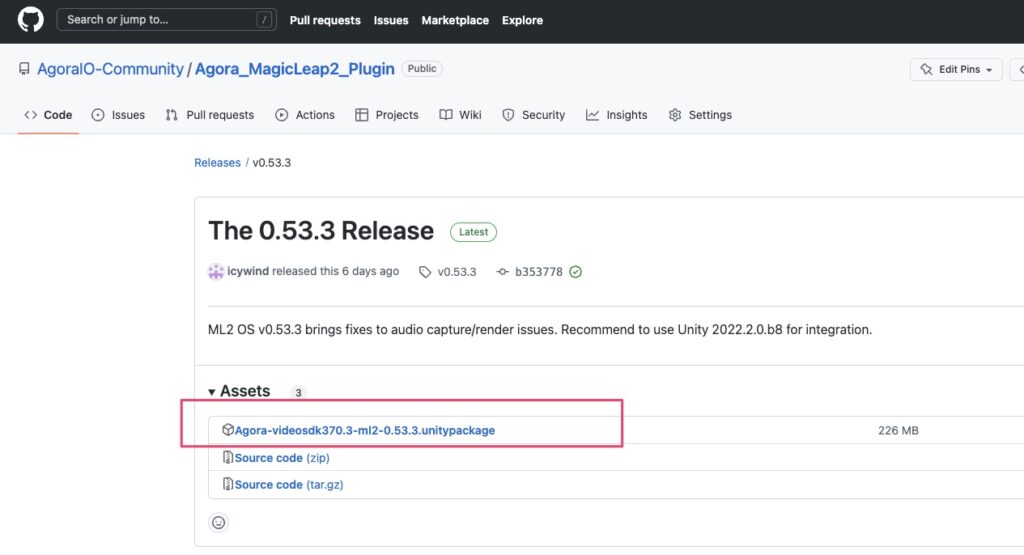Go to Marketplace in top navigation
This screenshot has height=555, width=1024.
455,20
